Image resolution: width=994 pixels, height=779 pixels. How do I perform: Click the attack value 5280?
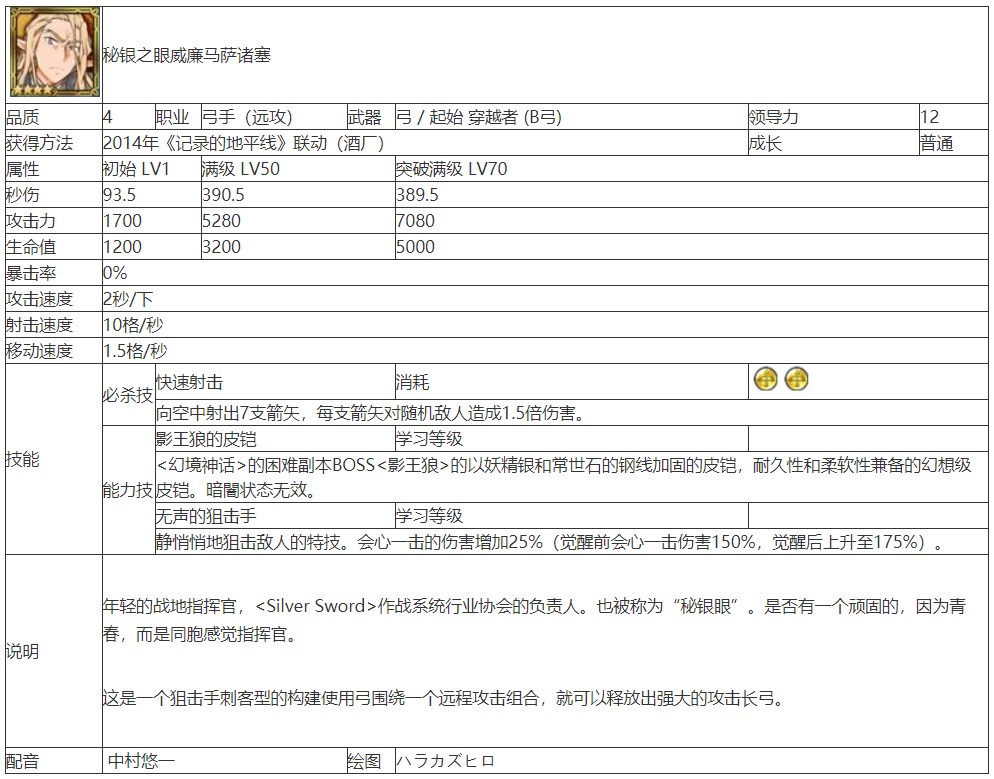coord(221,221)
